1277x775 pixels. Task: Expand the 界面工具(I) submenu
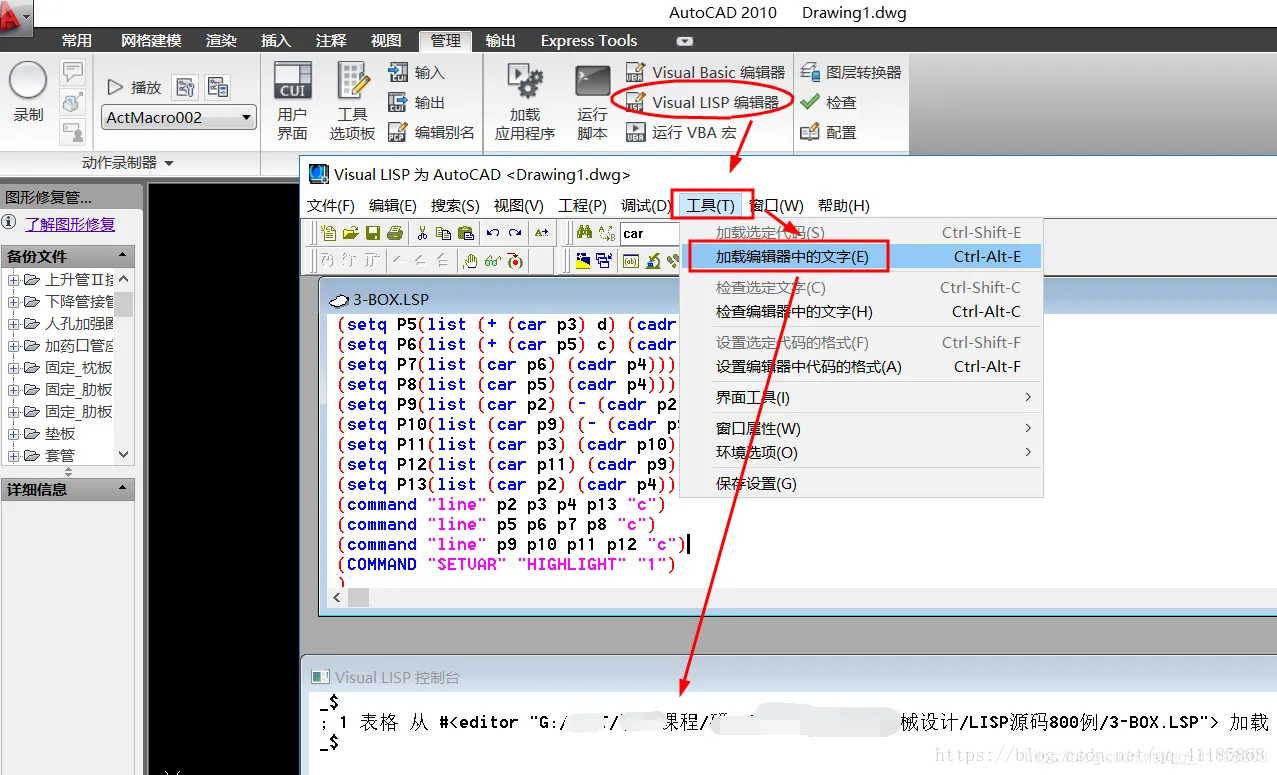coord(862,398)
